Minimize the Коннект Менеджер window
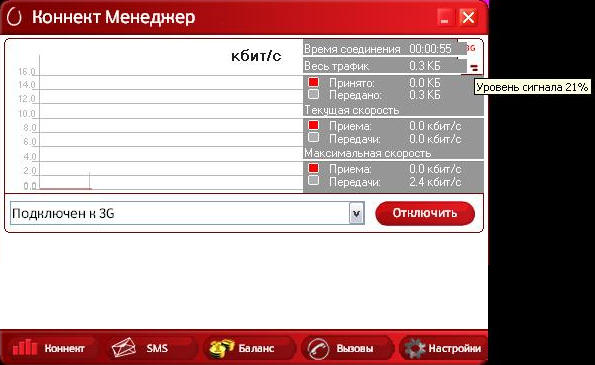The height and width of the screenshot is (365, 595). (x=444, y=17)
